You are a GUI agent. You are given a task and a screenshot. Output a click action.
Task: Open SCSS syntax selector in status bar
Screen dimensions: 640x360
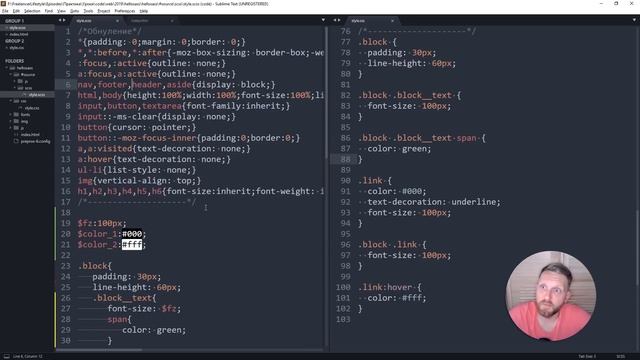620,356
